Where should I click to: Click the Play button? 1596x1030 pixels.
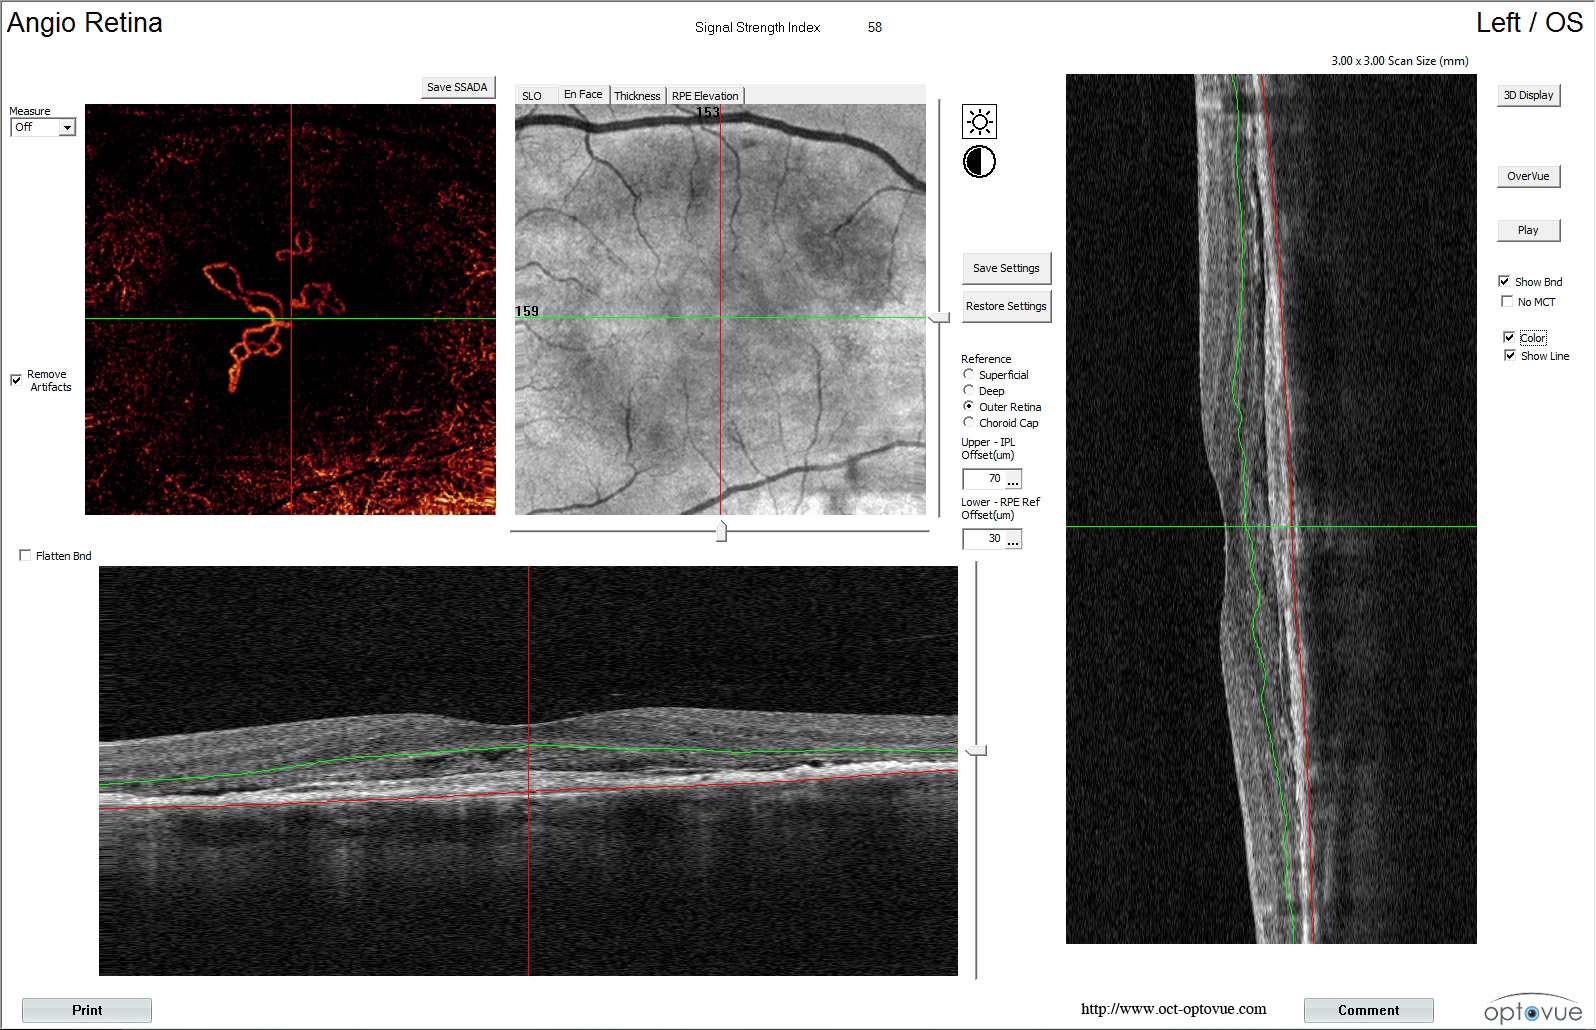click(1528, 230)
